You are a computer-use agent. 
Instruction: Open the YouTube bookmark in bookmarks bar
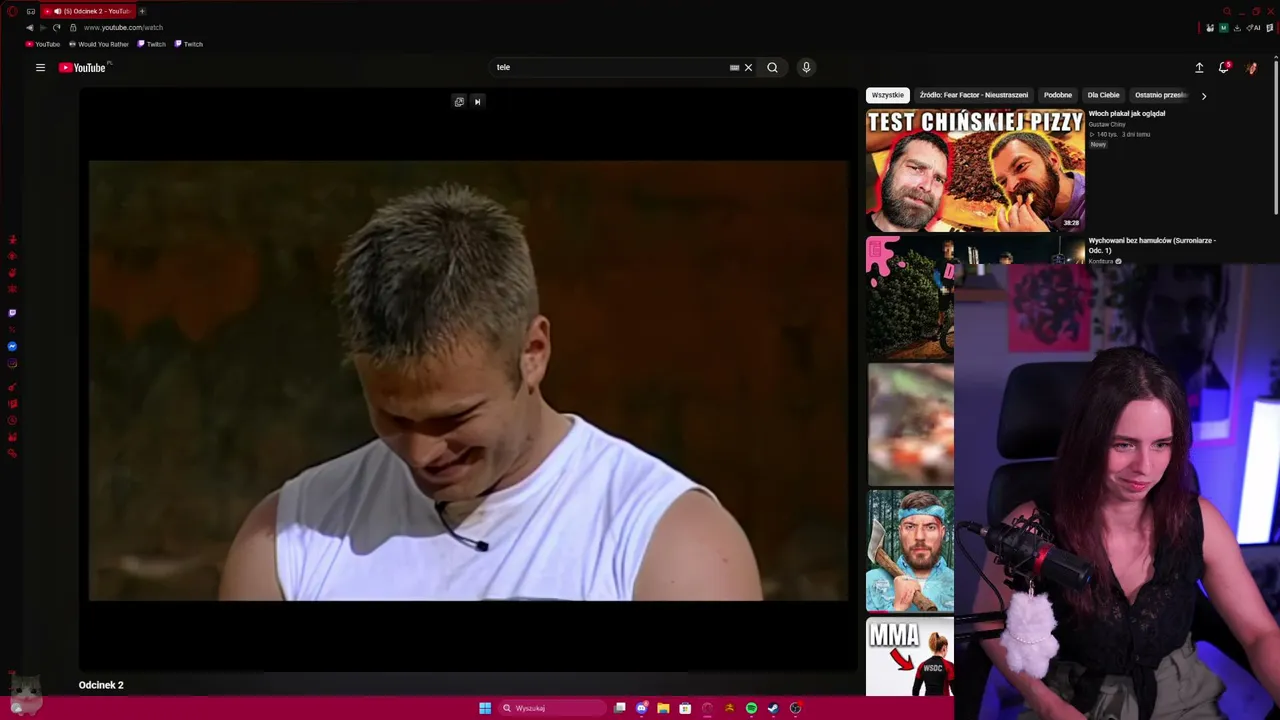(x=43, y=44)
